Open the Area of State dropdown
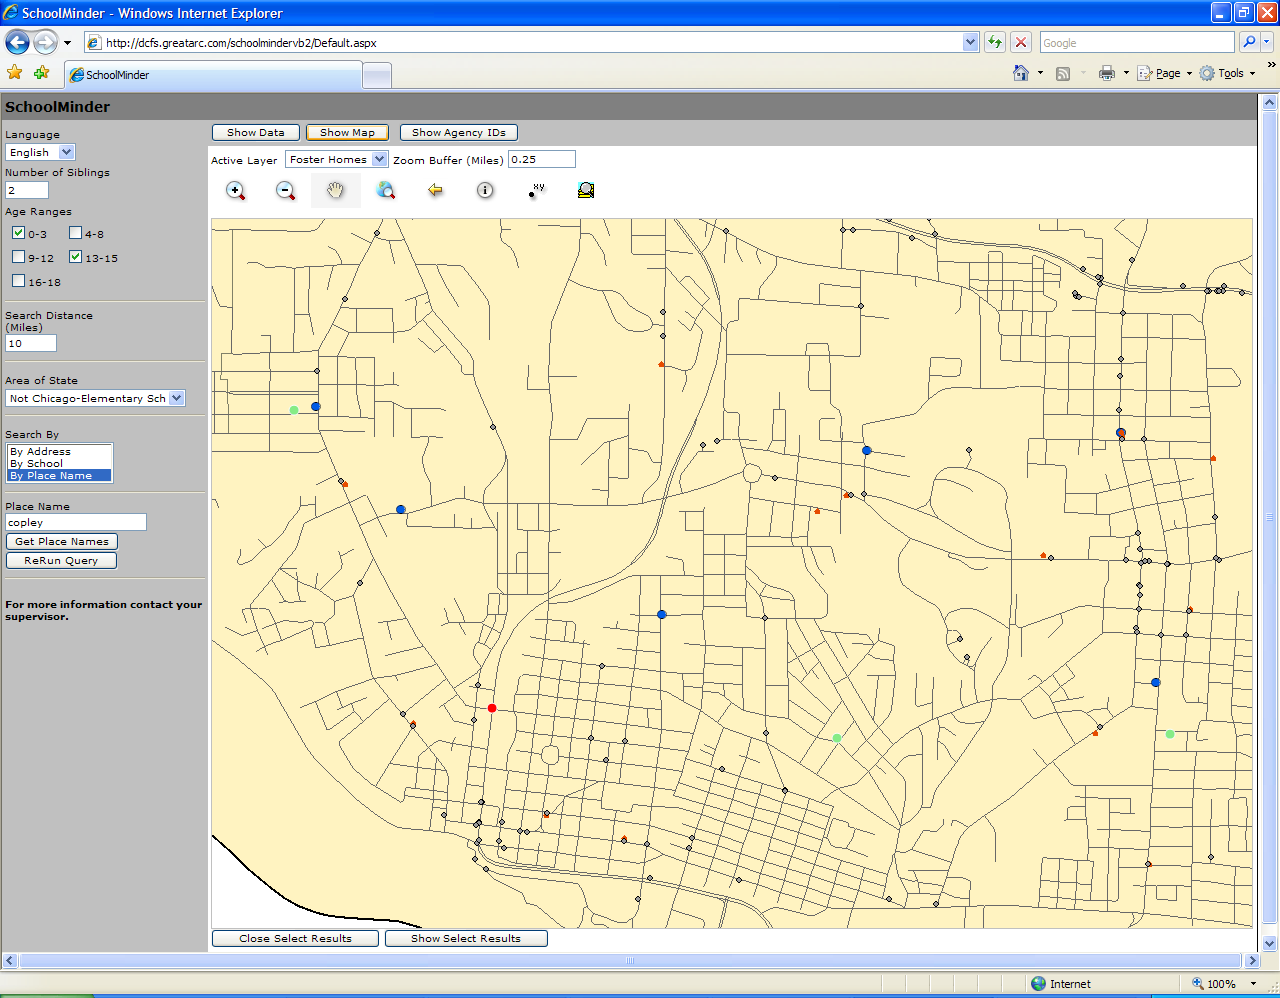This screenshot has width=1280, height=998. (x=177, y=398)
